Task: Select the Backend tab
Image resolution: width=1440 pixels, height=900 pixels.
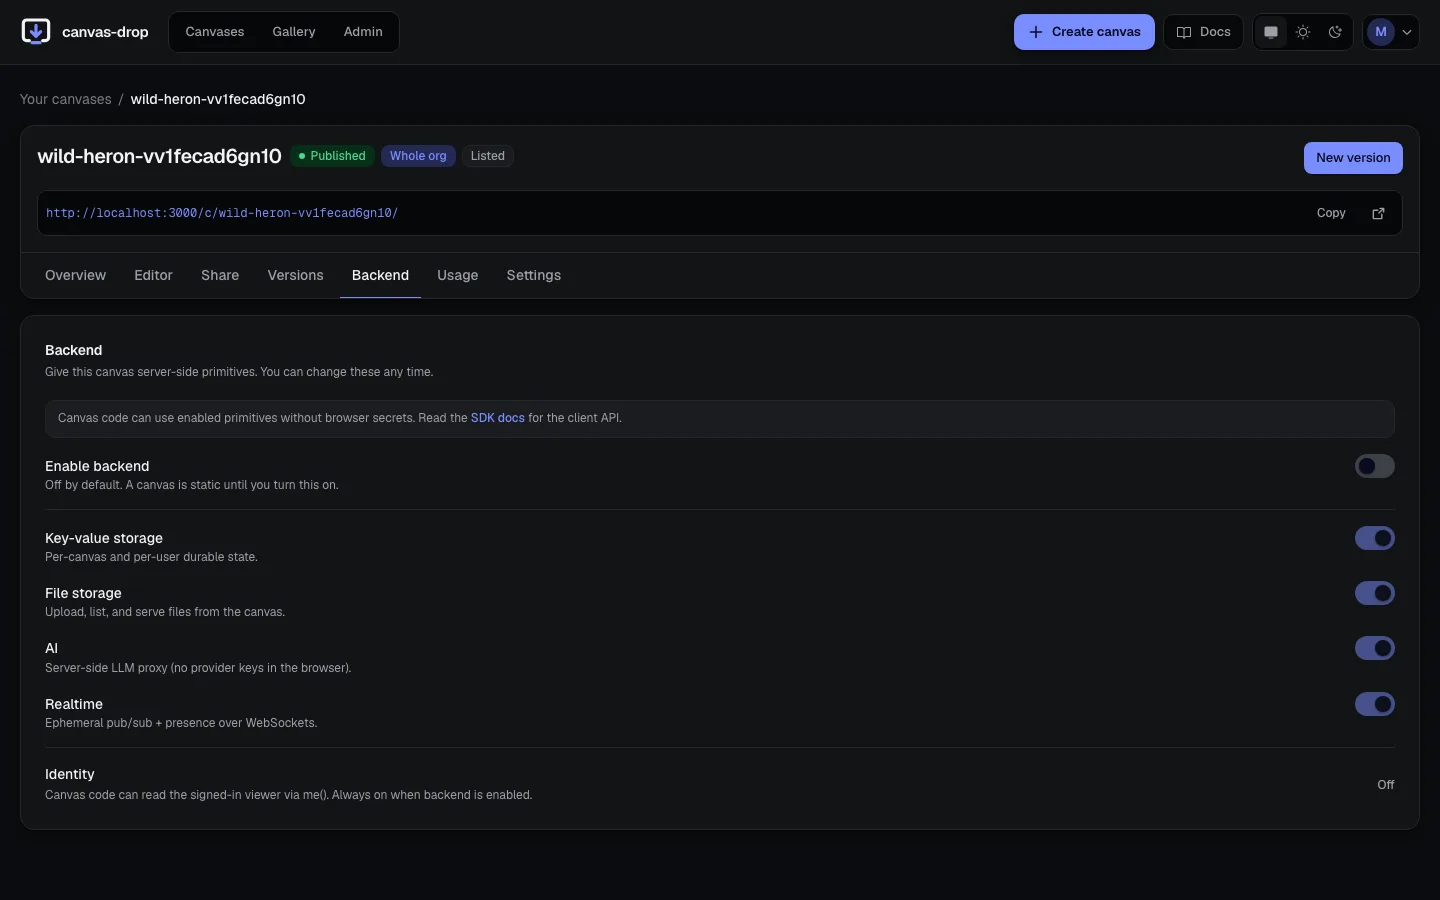Action: pyautogui.click(x=380, y=275)
